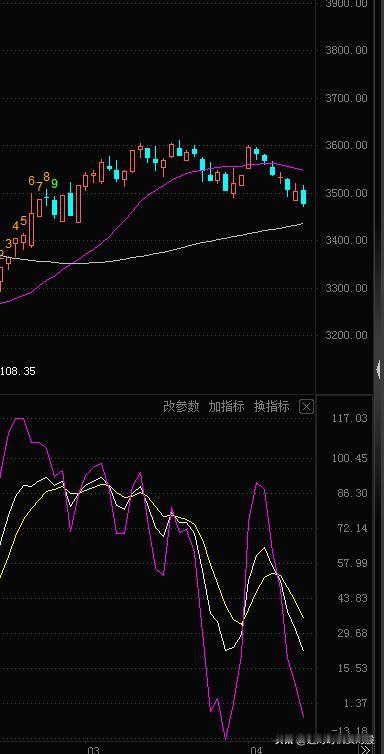The height and width of the screenshot is (754, 384).
Task: Click the 108.35 value readout
Action: [18, 371]
